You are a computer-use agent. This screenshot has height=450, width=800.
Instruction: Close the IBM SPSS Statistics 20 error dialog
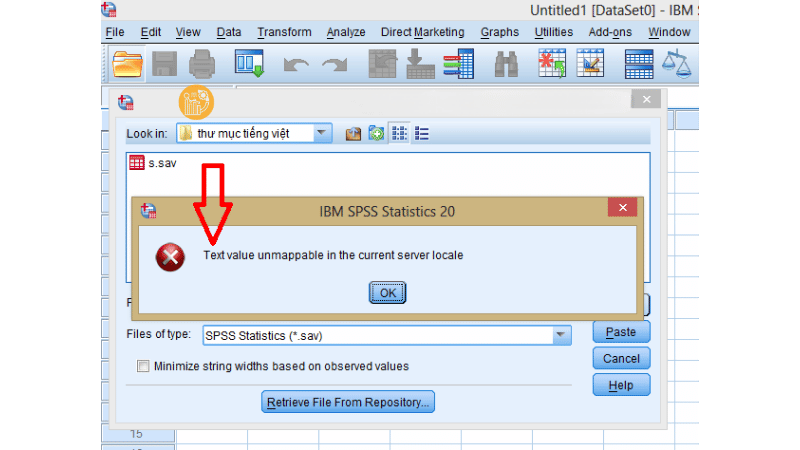click(x=622, y=208)
